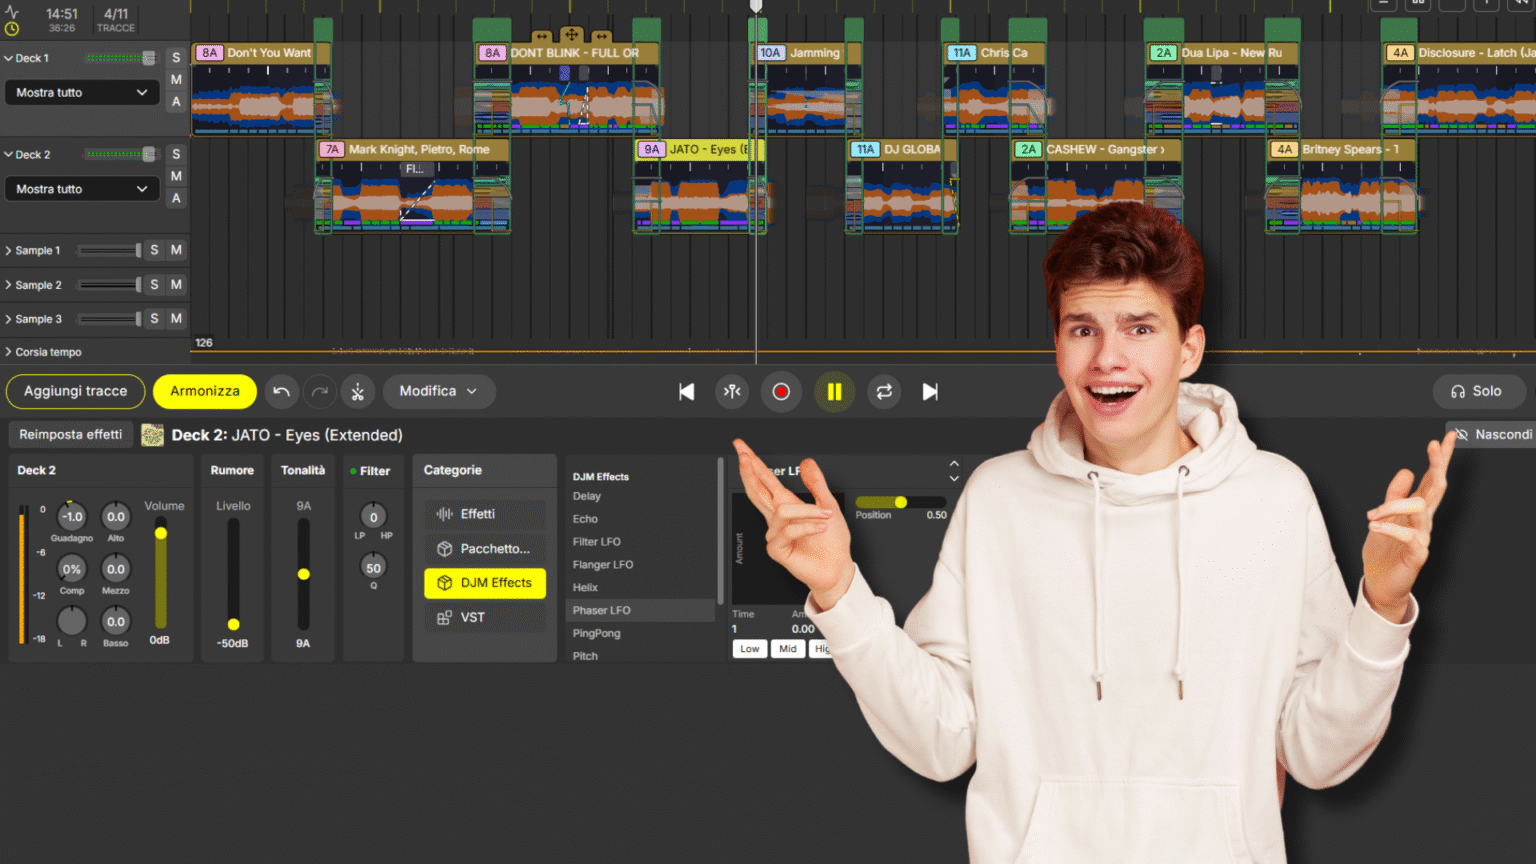This screenshot has width=1536, height=864.
Task: Select the Delay effect
Action: point(587,496)
